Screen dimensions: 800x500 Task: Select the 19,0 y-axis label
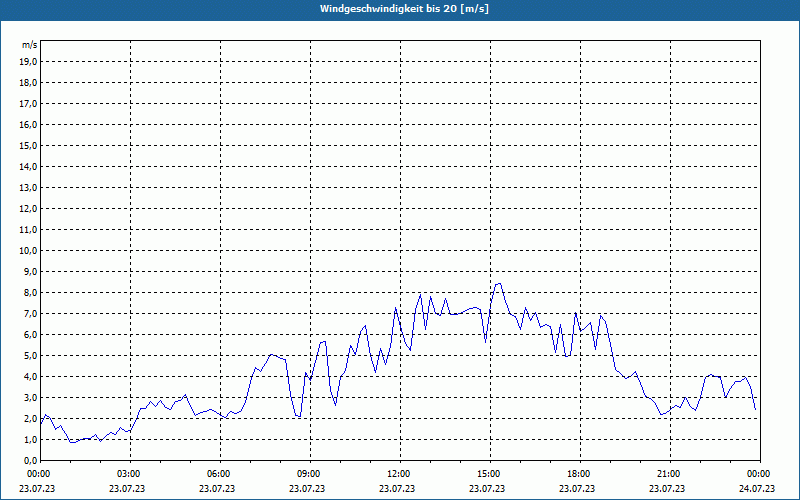pos(29,62)
